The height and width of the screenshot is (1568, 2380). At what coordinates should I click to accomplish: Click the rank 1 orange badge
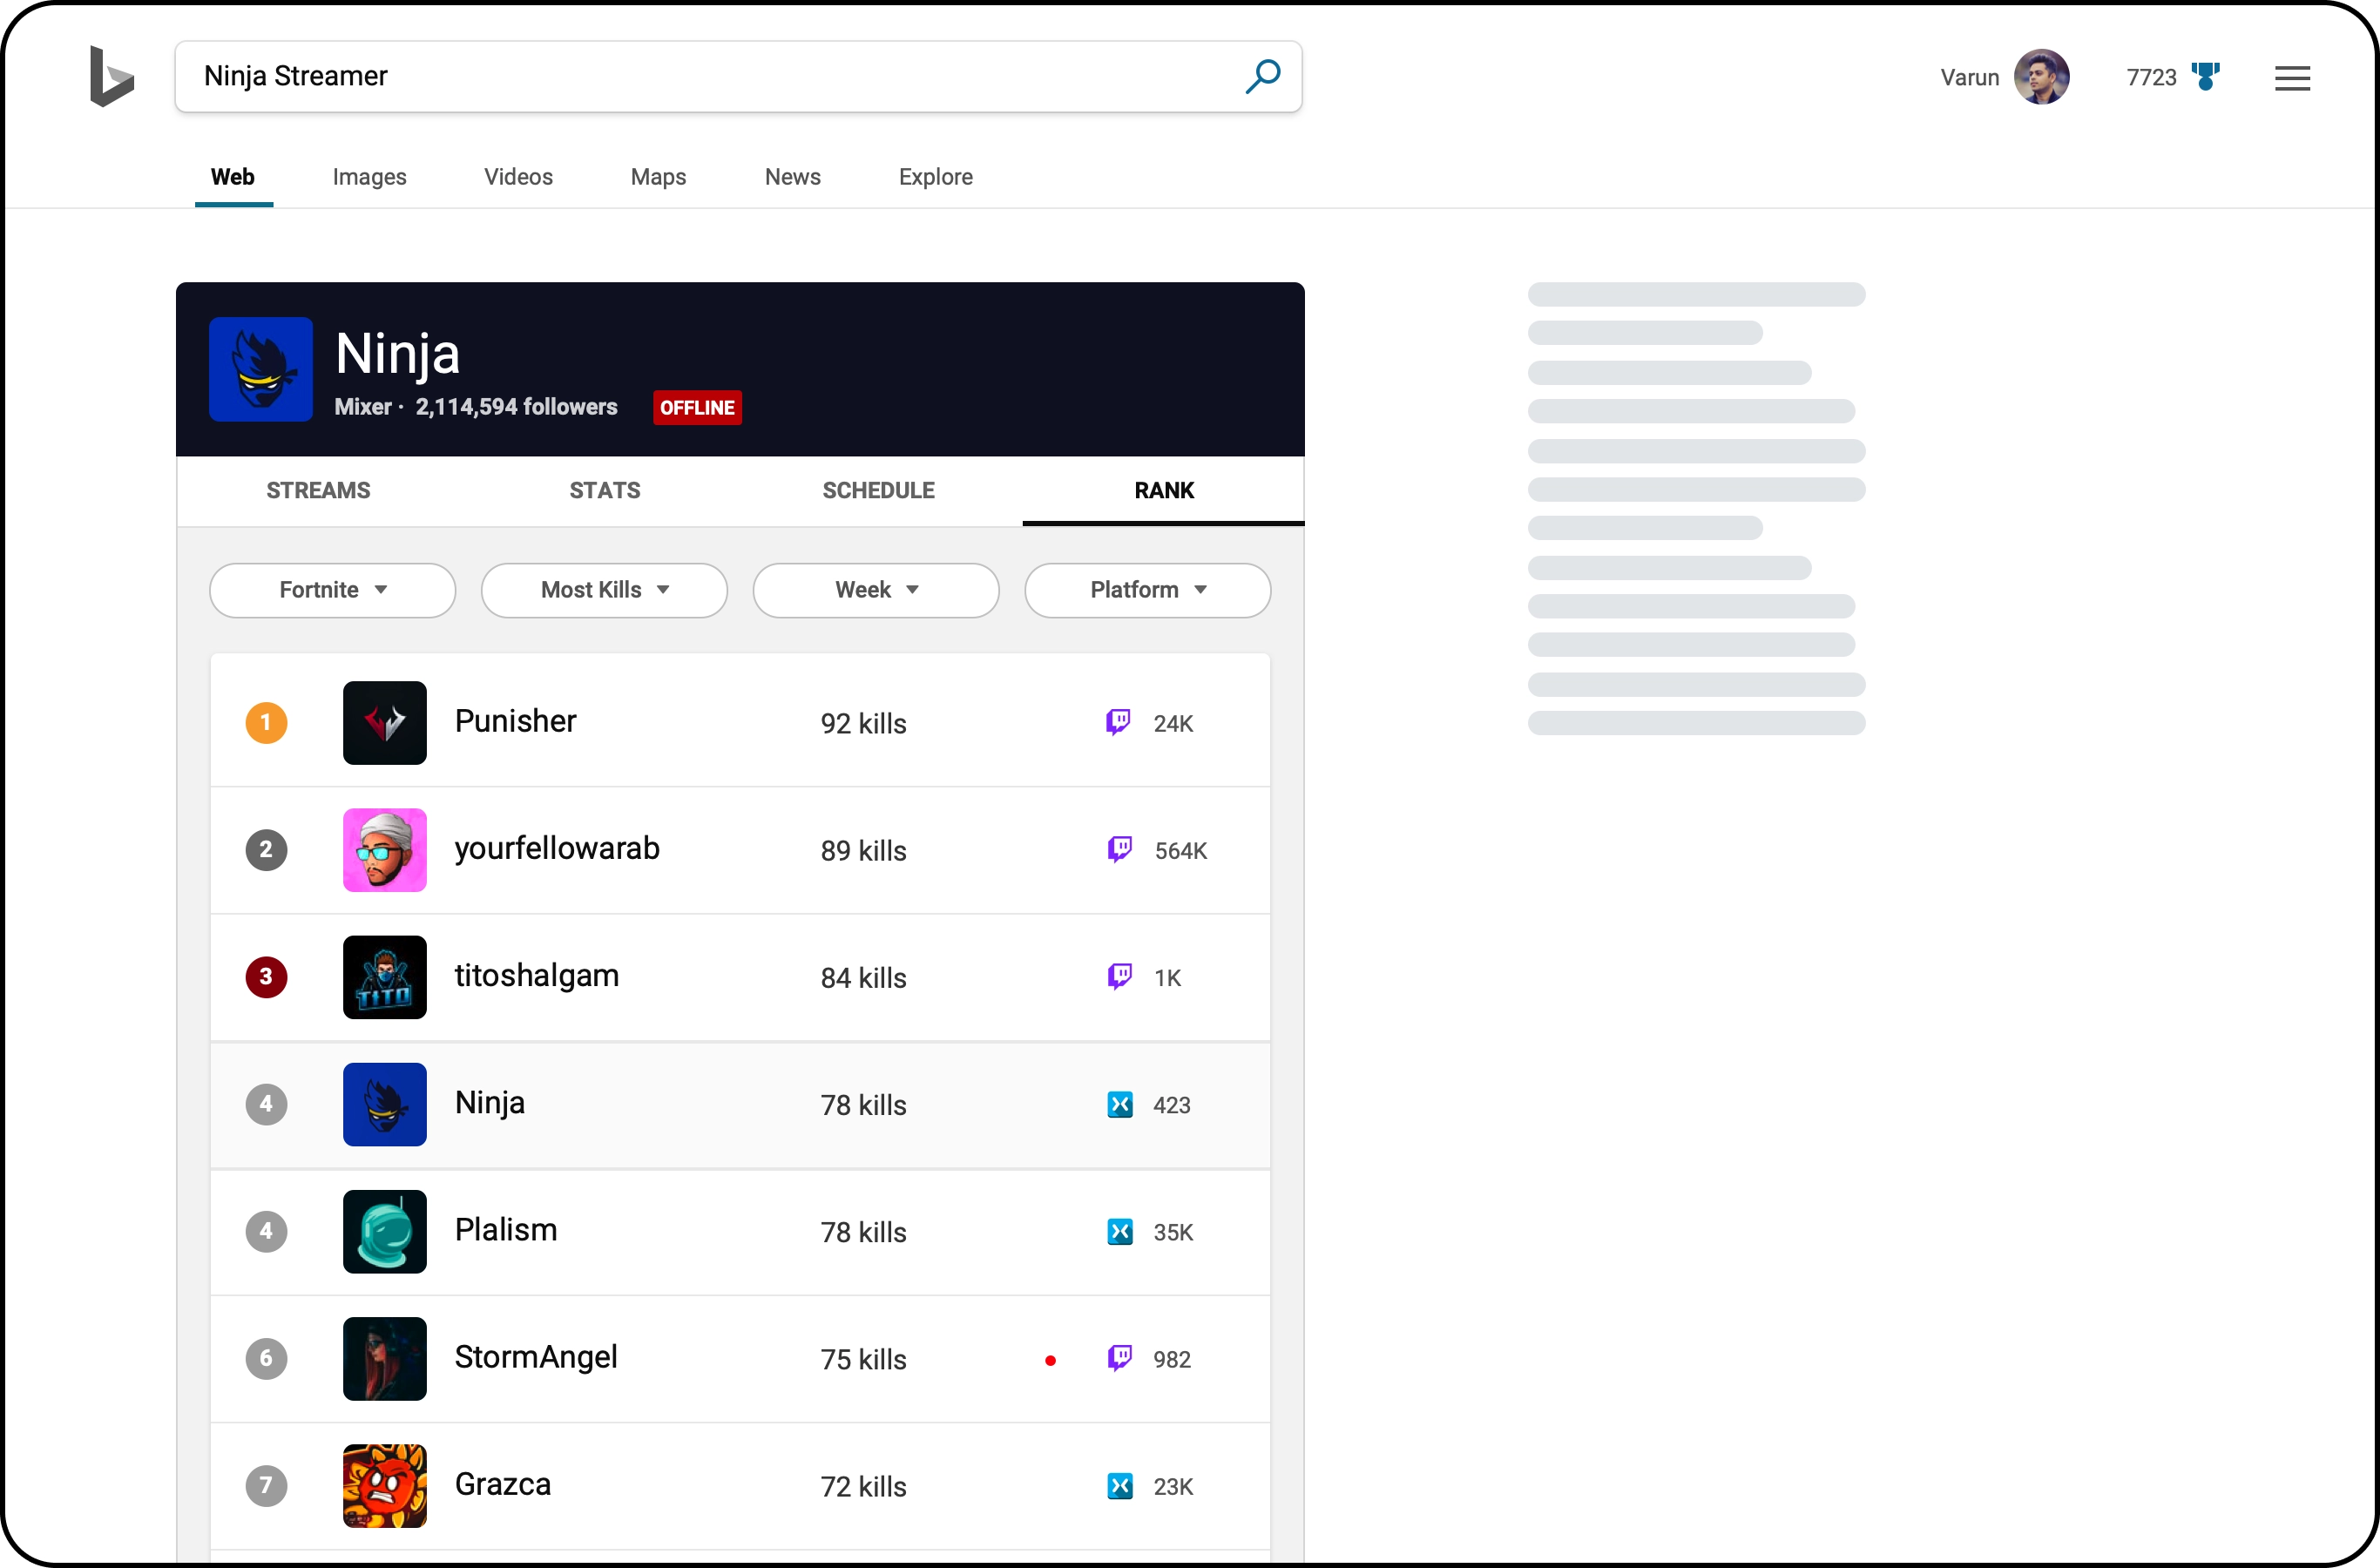click(266, 723)
